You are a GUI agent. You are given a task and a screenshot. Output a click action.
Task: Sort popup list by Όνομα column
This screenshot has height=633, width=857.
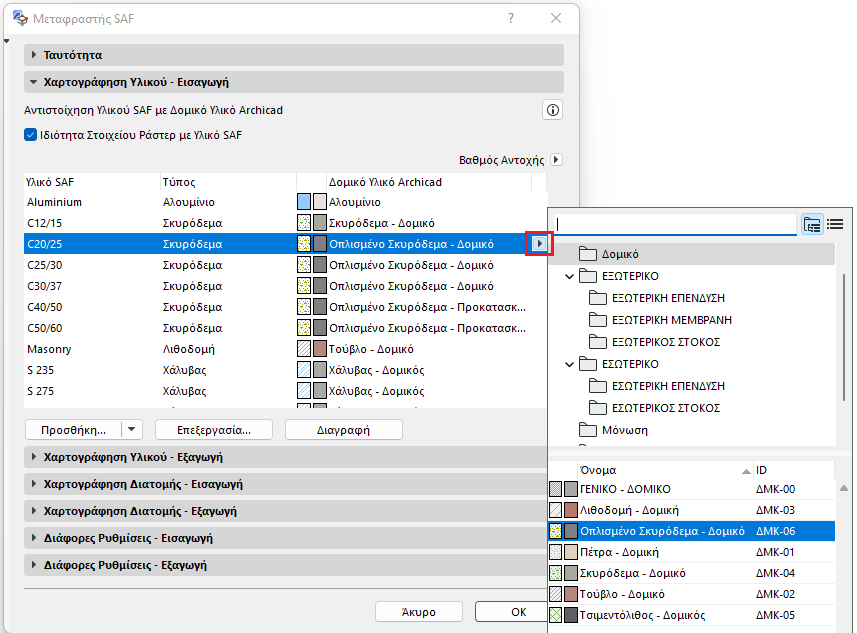point(665,470)
